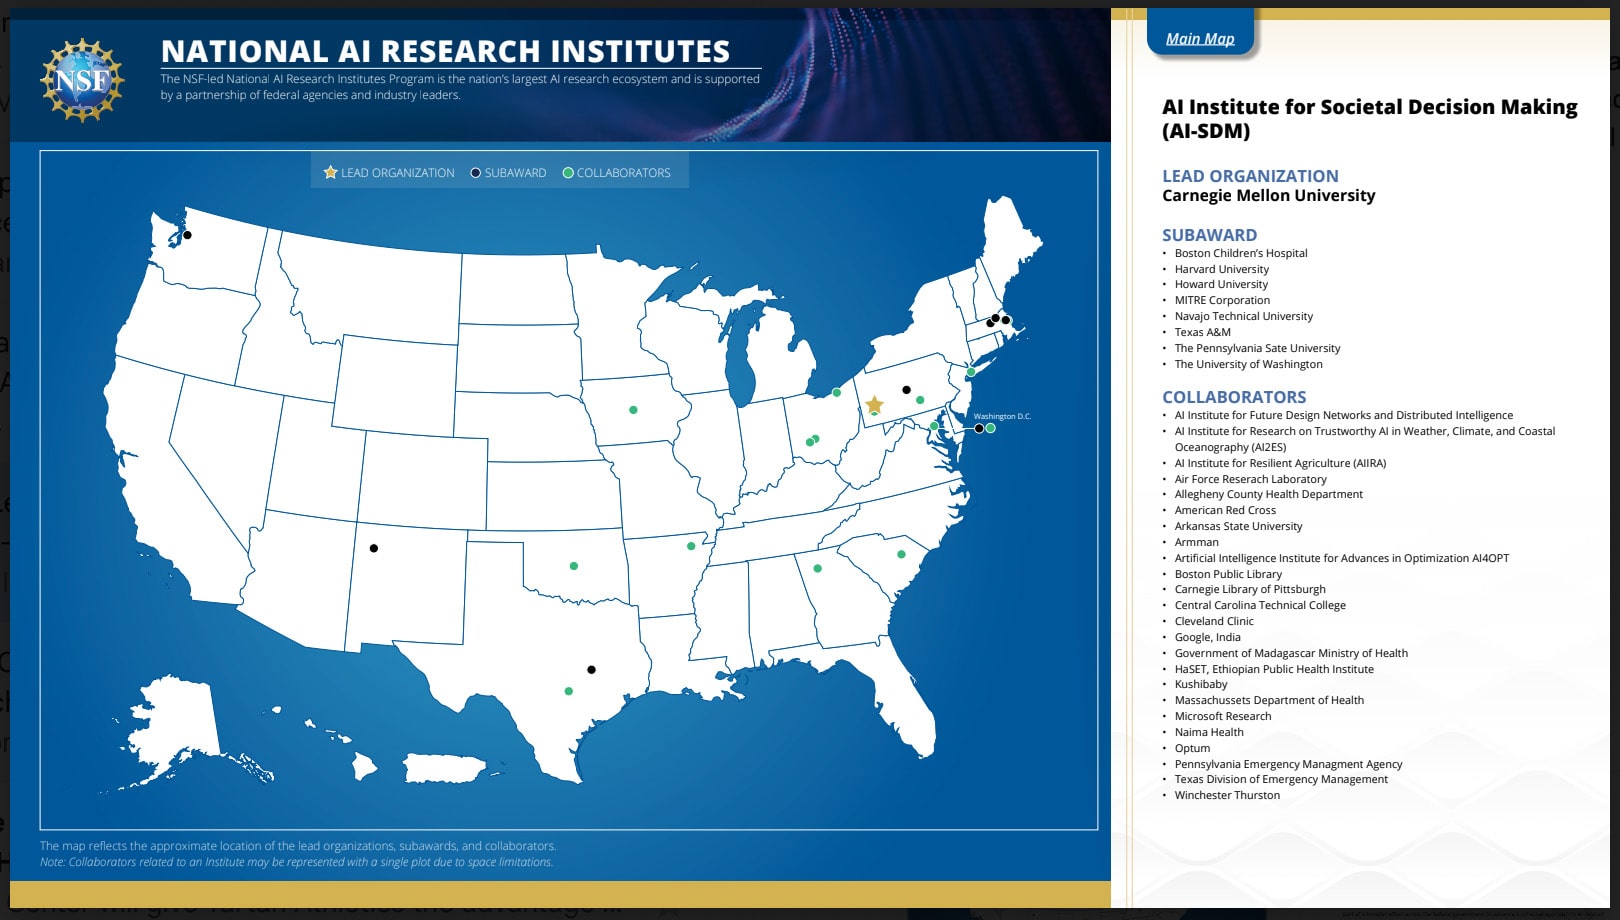Click the green dot on Ohio's Lake Erie shore
1620x920 pixels.
point(837,392)
